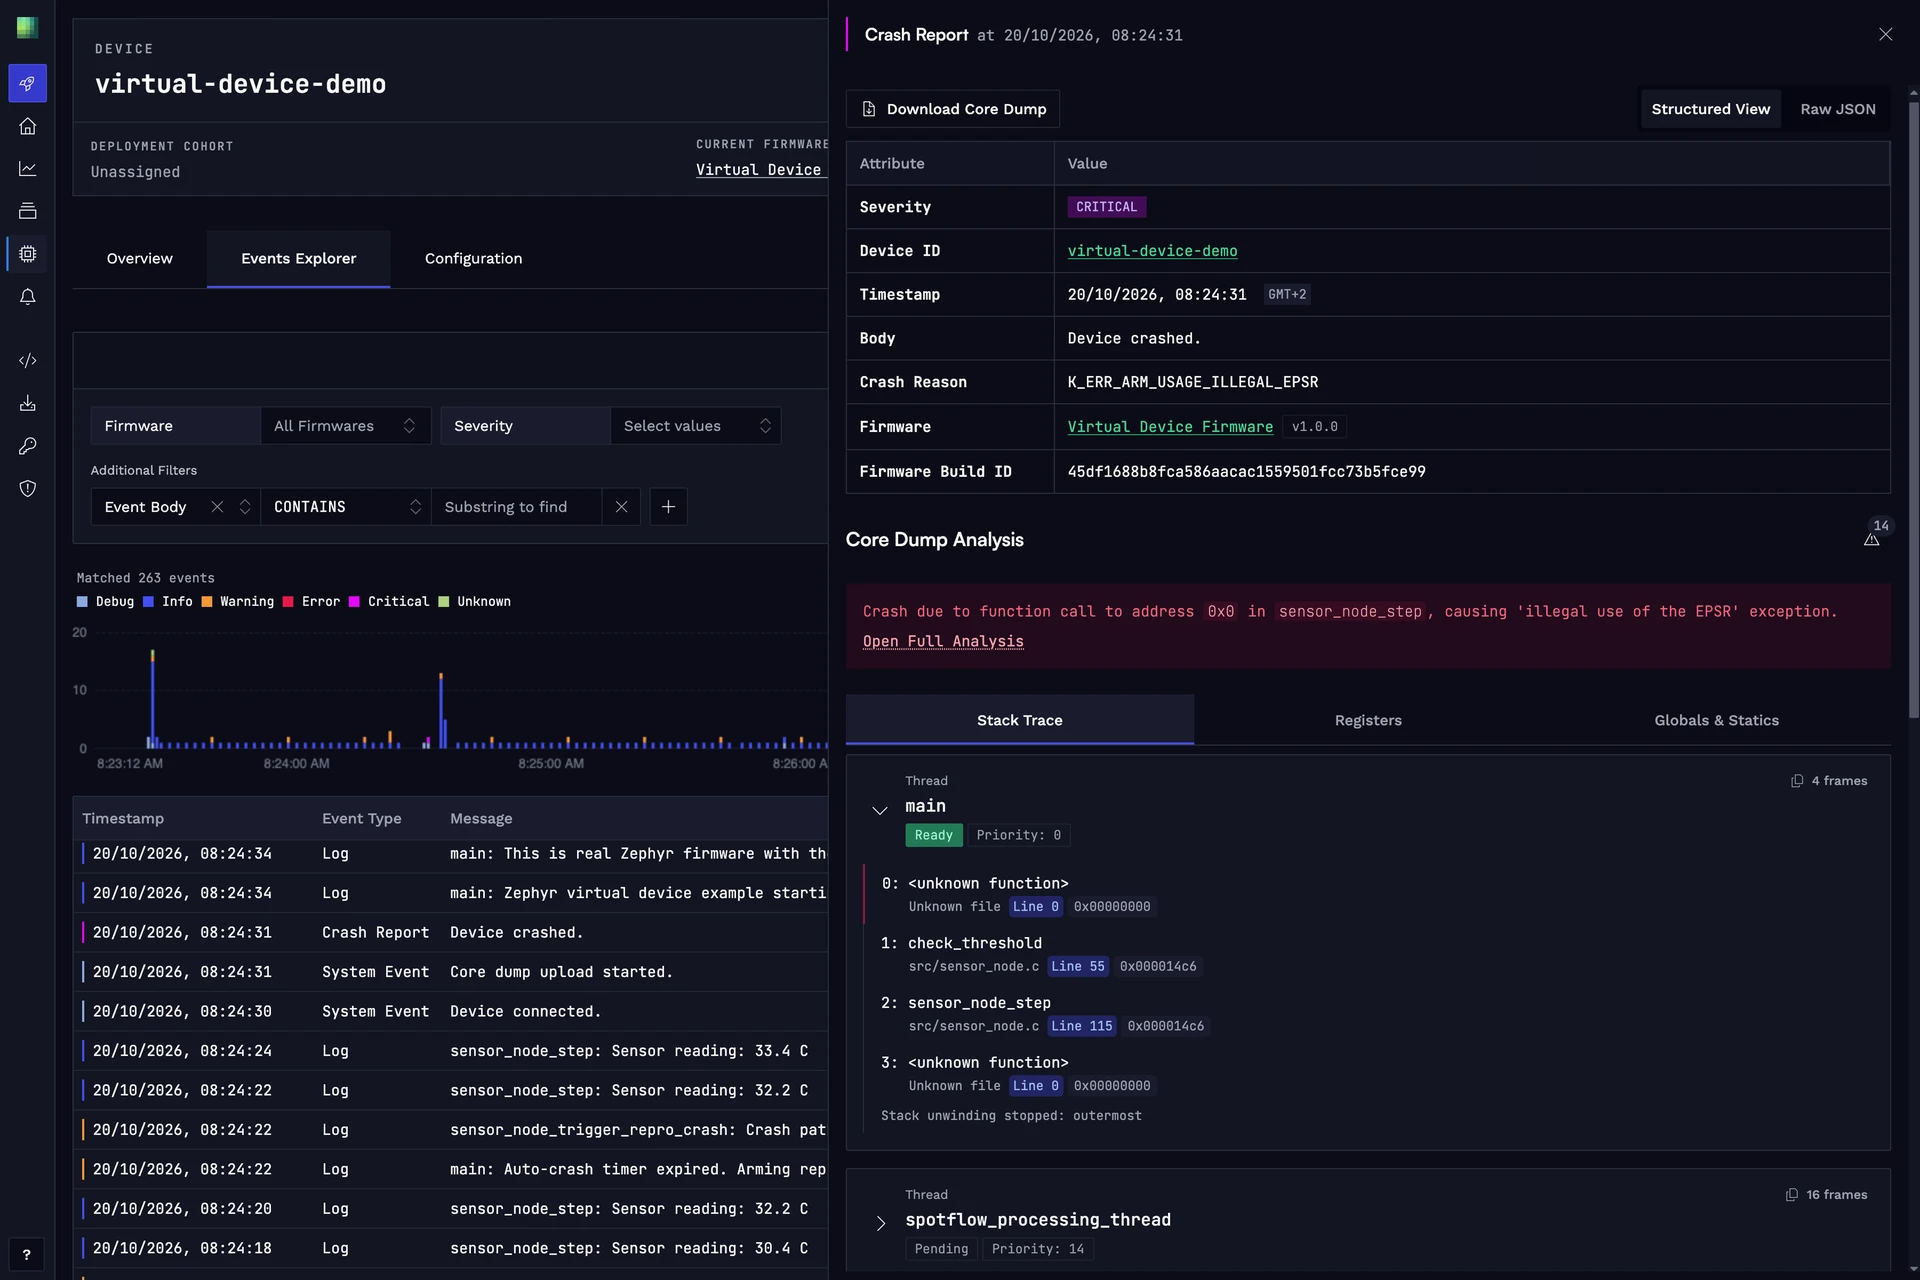Screen dimensions: 1920x1280
Task: Copy the main thread 4 frames icon
Action: coord(1797,781)
